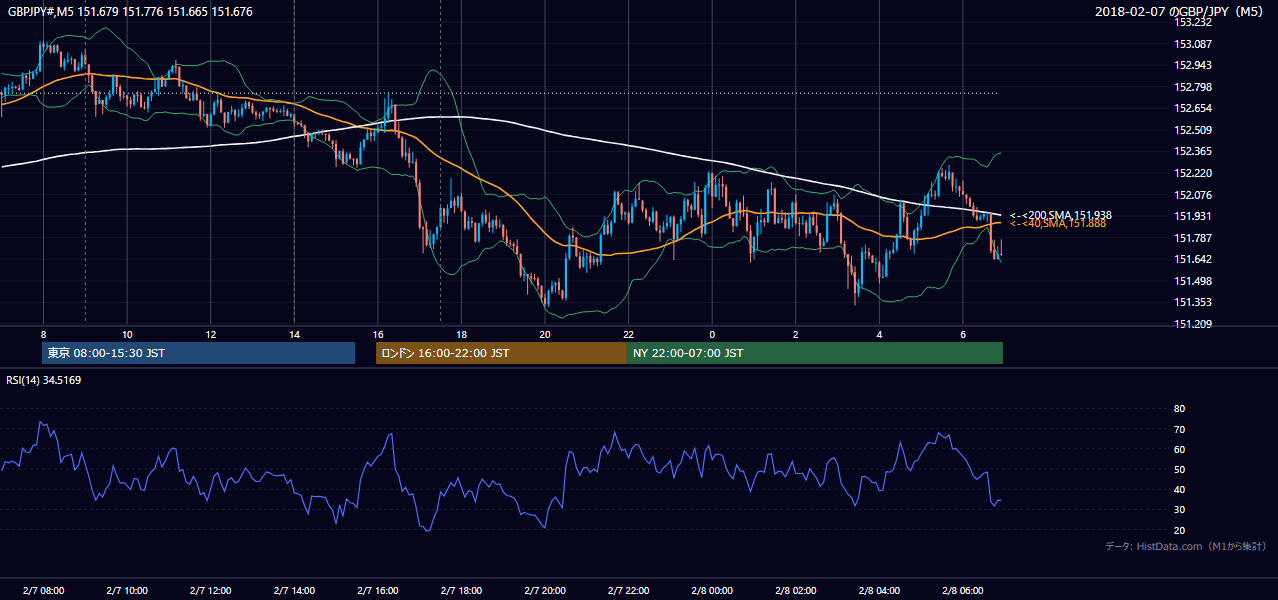Click the 2/7 08:00 bottom date label
The width and height of the screenshot is (1278, 600).
click(x=43, y=591)
